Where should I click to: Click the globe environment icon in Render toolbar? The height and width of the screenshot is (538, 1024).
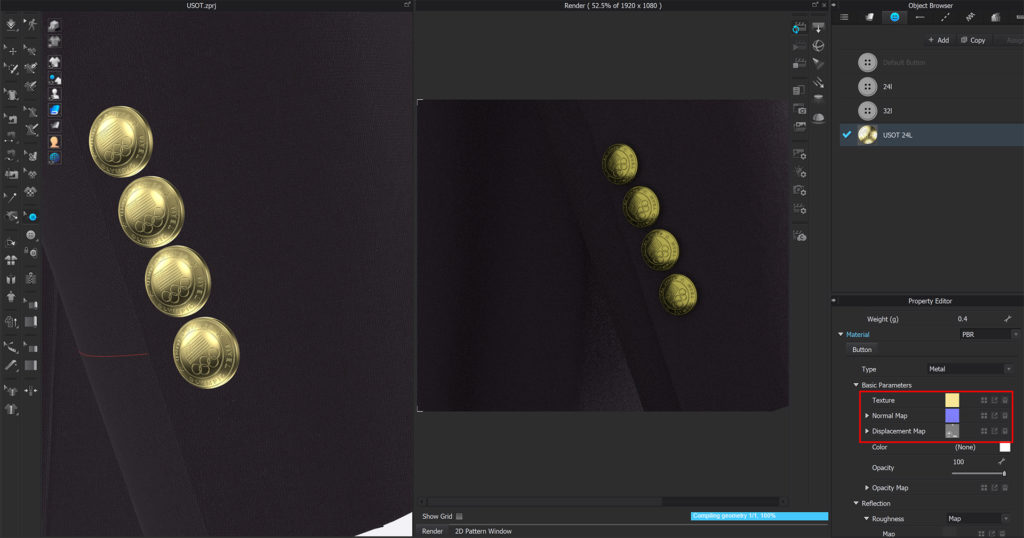coord(818,46)
